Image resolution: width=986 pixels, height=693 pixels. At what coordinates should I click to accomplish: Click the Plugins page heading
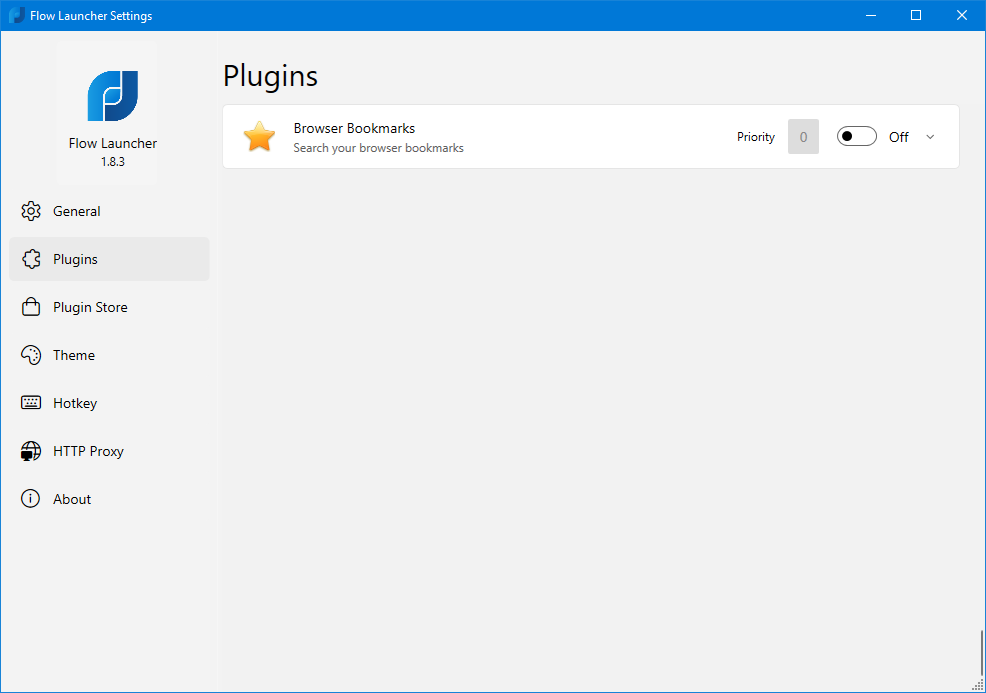pyautogui.click(x=270, y=77)
